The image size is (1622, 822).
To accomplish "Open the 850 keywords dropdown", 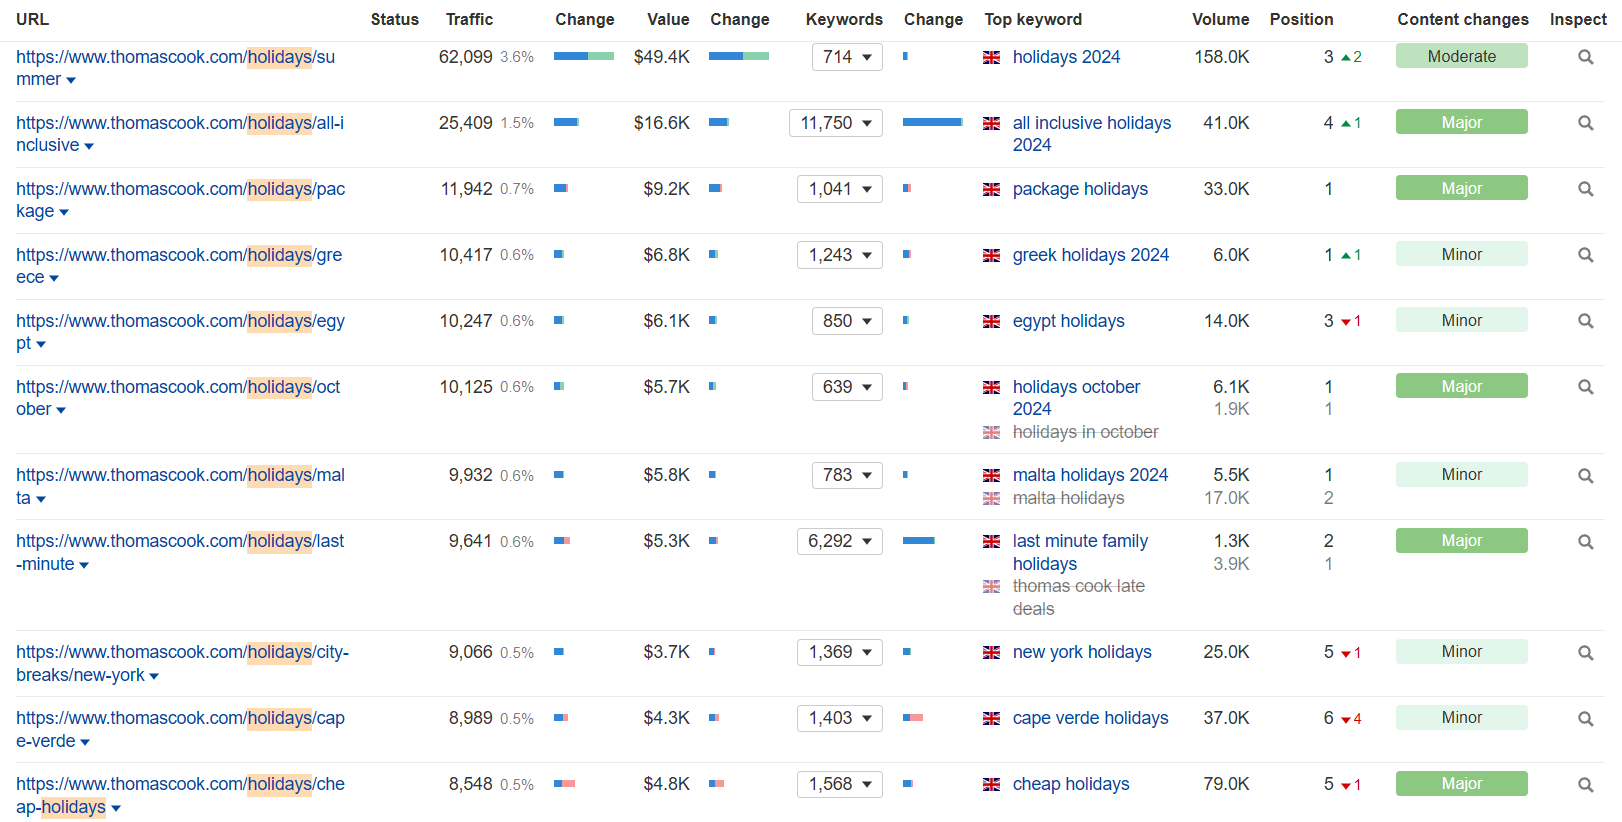I will (x=847, y=321).
